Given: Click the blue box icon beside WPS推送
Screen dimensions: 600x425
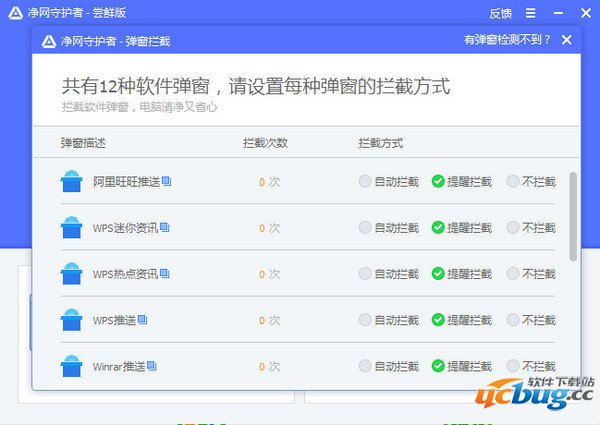Looking at the screenshot, I should (72, 320).
